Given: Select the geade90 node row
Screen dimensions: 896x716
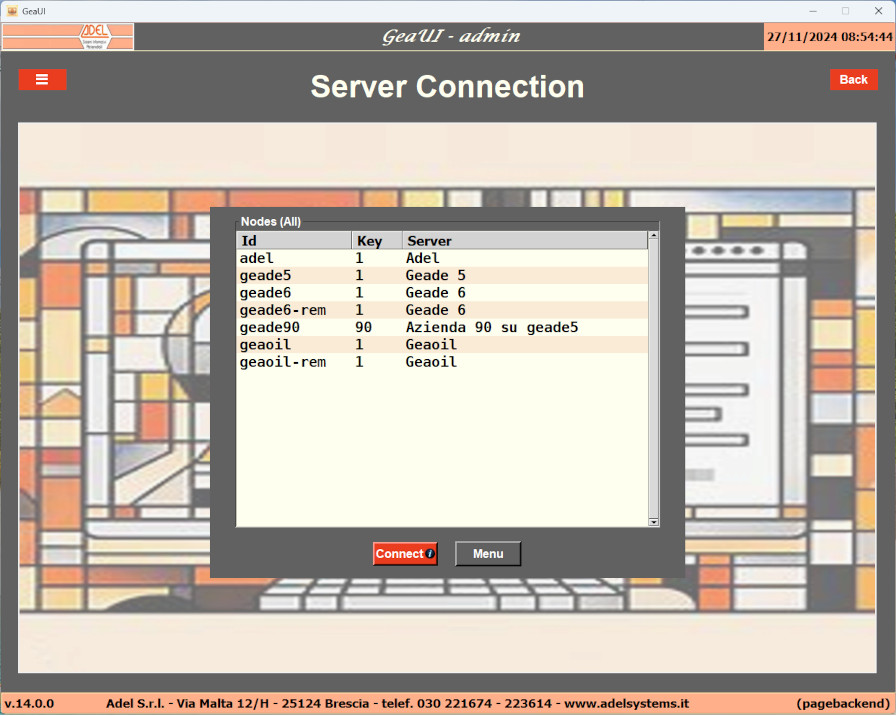Looking at the screenshot, I should click(x=442, y=327).
